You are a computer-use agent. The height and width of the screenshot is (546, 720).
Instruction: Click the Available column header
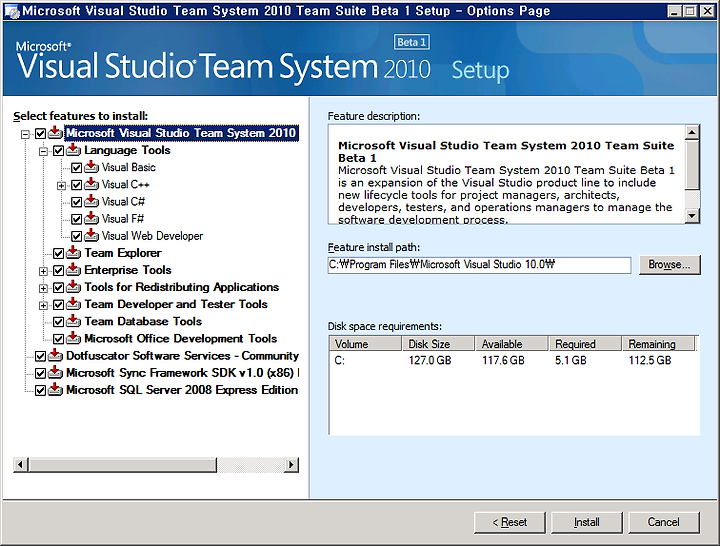[x=512, y=343]
